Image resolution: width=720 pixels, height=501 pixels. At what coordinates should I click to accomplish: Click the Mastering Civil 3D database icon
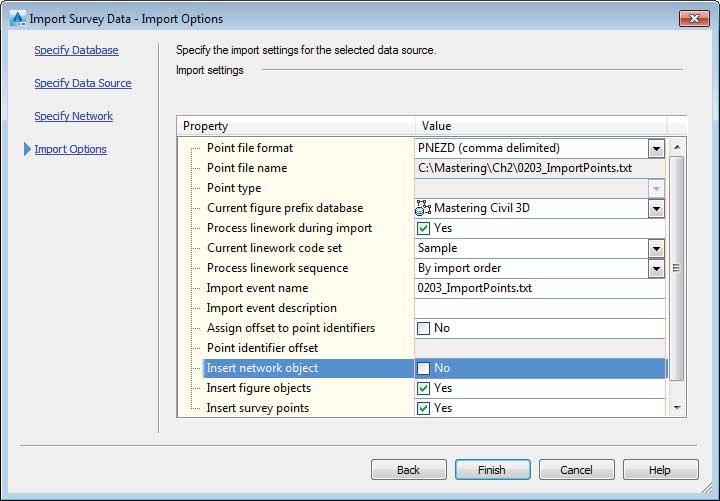423,208
